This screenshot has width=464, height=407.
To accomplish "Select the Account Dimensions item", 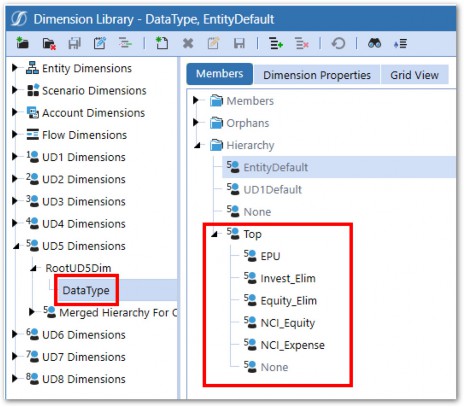I will click(93, 113).
